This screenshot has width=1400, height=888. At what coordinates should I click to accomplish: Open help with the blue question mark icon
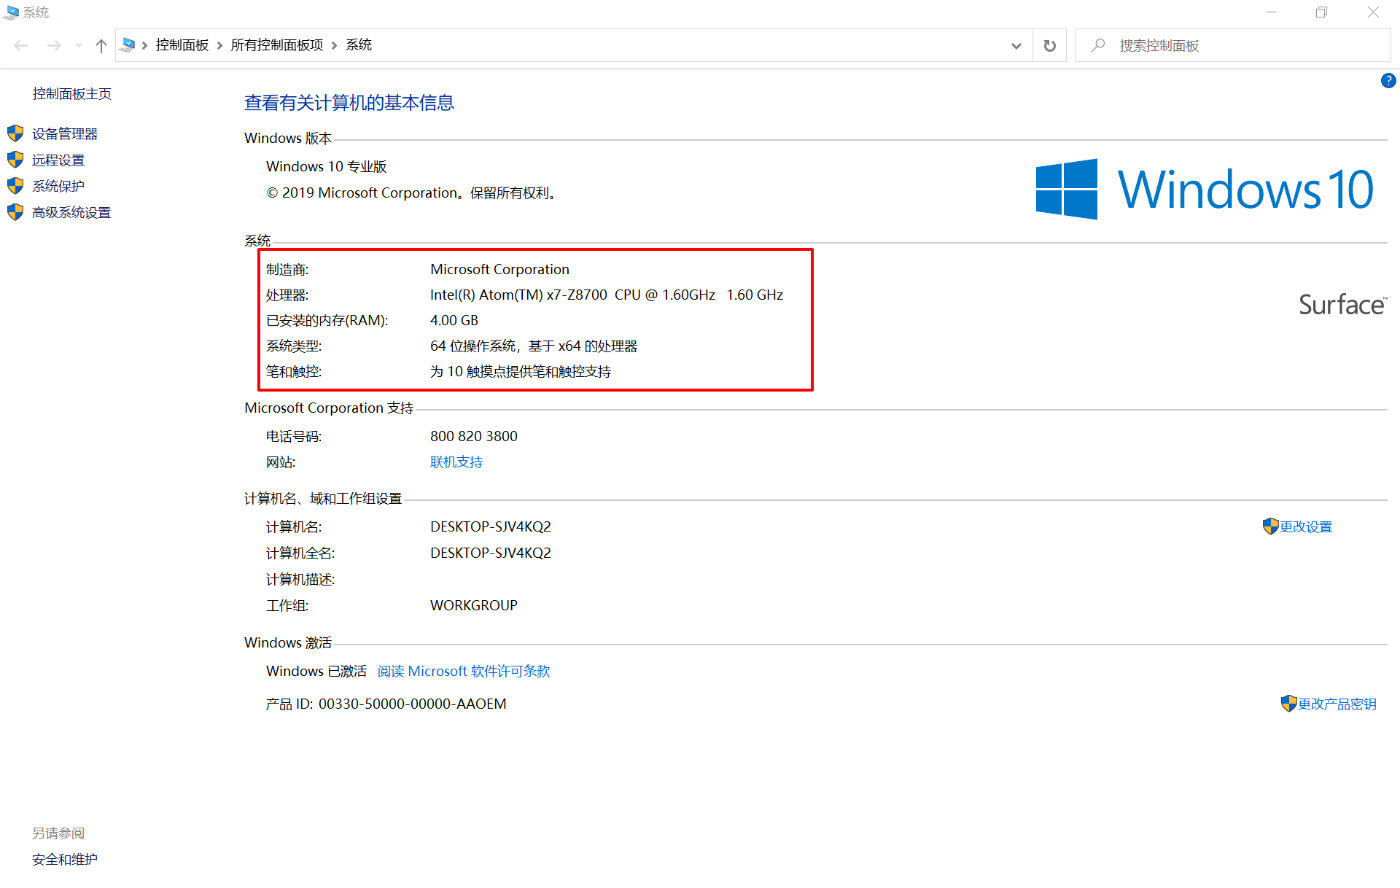(x=1388, y=81)
